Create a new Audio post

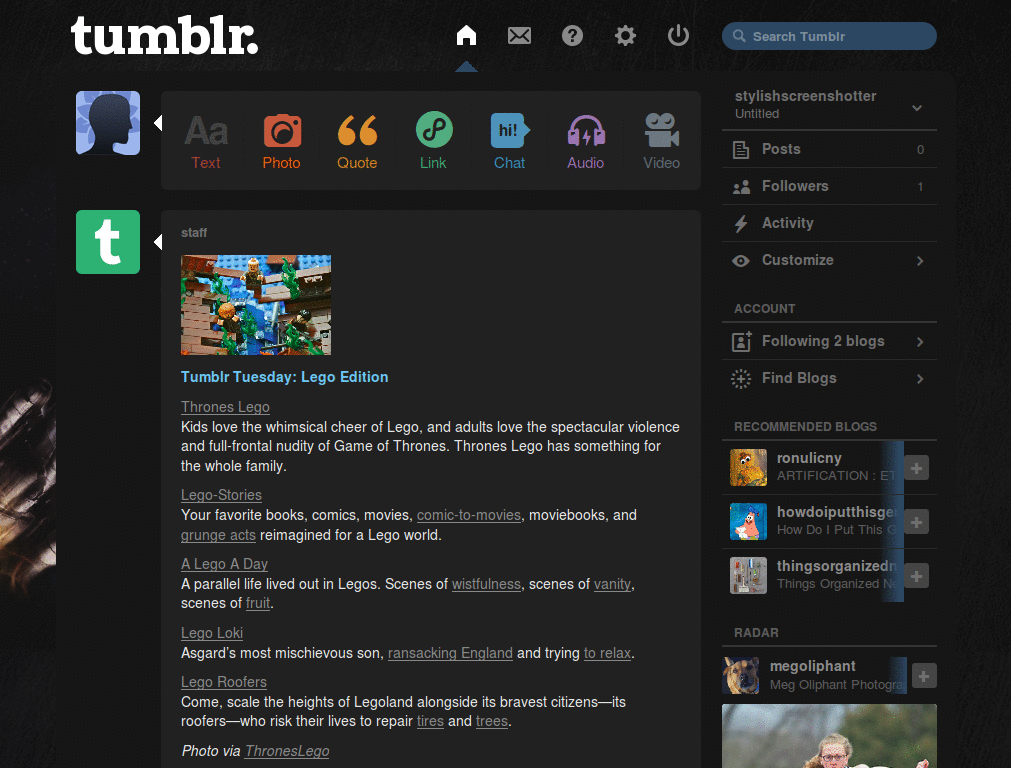[x=586, y=142]
